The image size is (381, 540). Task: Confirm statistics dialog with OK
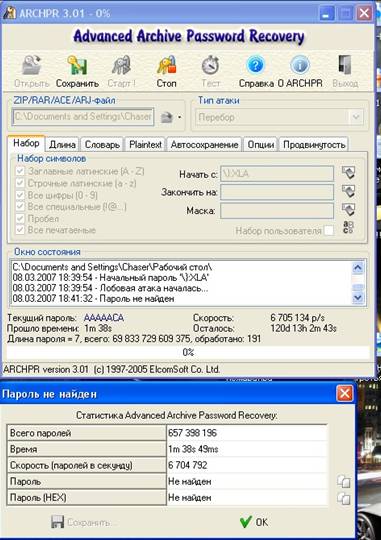tap(254, 522)
